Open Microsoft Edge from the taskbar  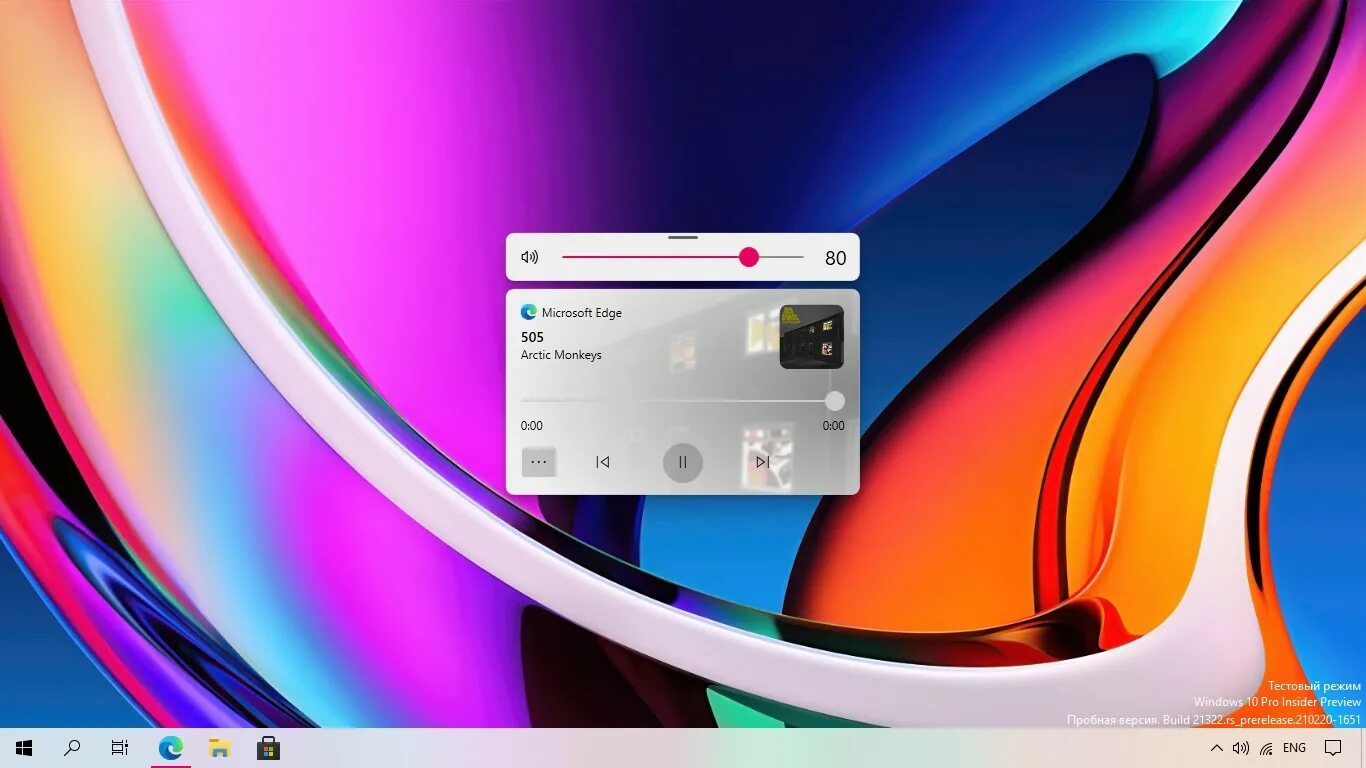[171, 748]
